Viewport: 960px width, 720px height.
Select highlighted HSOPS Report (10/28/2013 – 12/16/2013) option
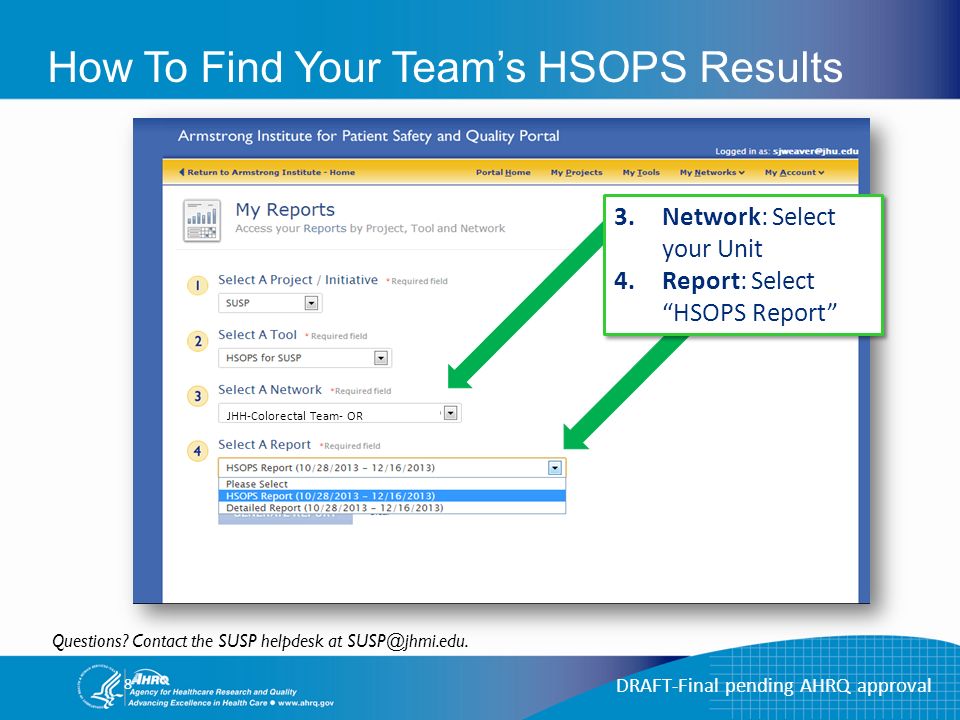pos(392,495)
